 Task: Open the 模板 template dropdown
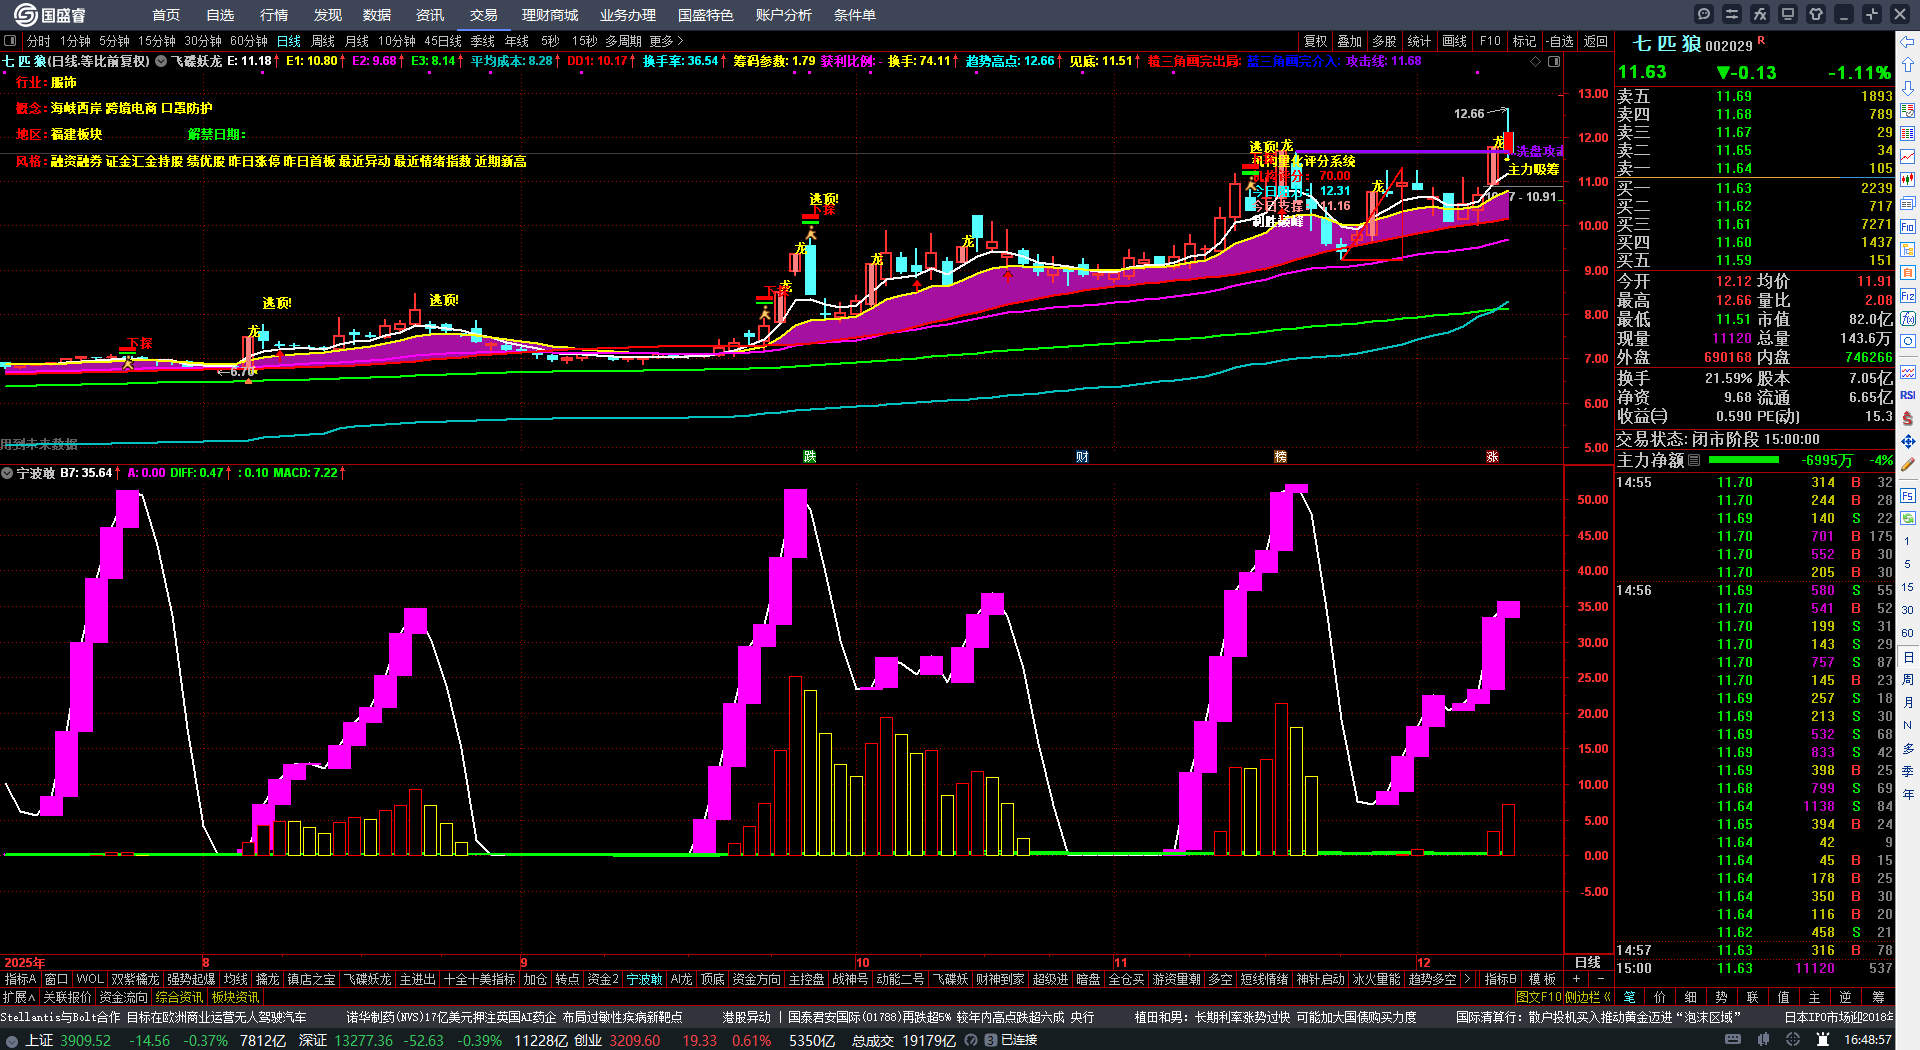1542,979
